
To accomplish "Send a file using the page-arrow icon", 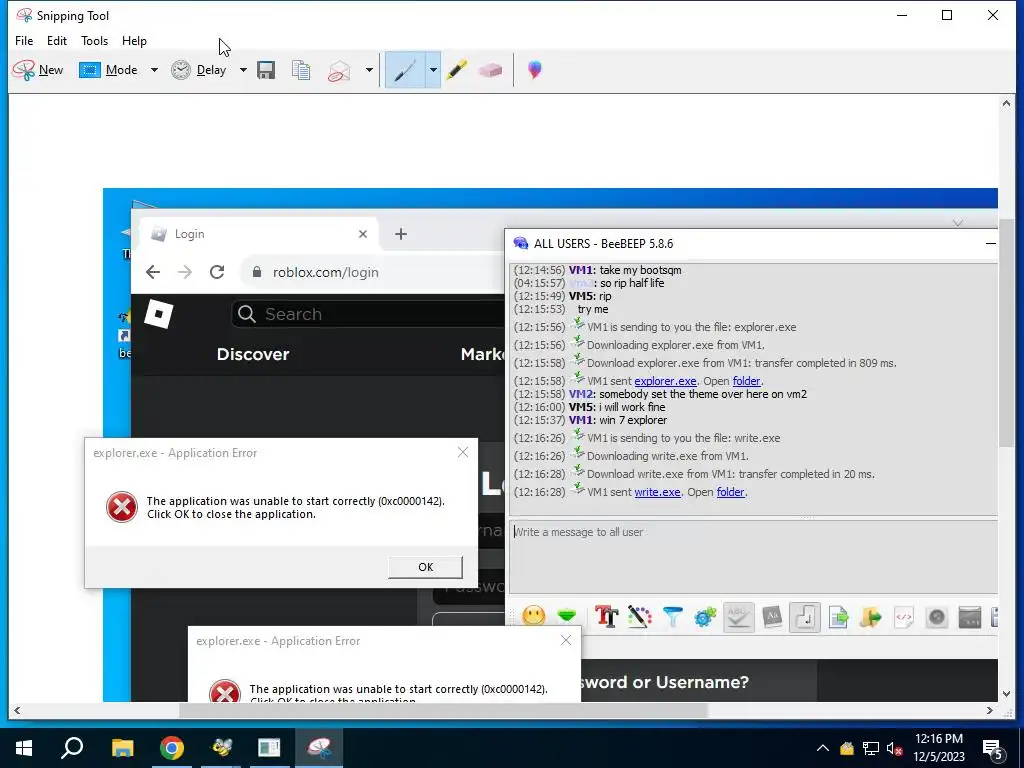I will click(838, 616).
